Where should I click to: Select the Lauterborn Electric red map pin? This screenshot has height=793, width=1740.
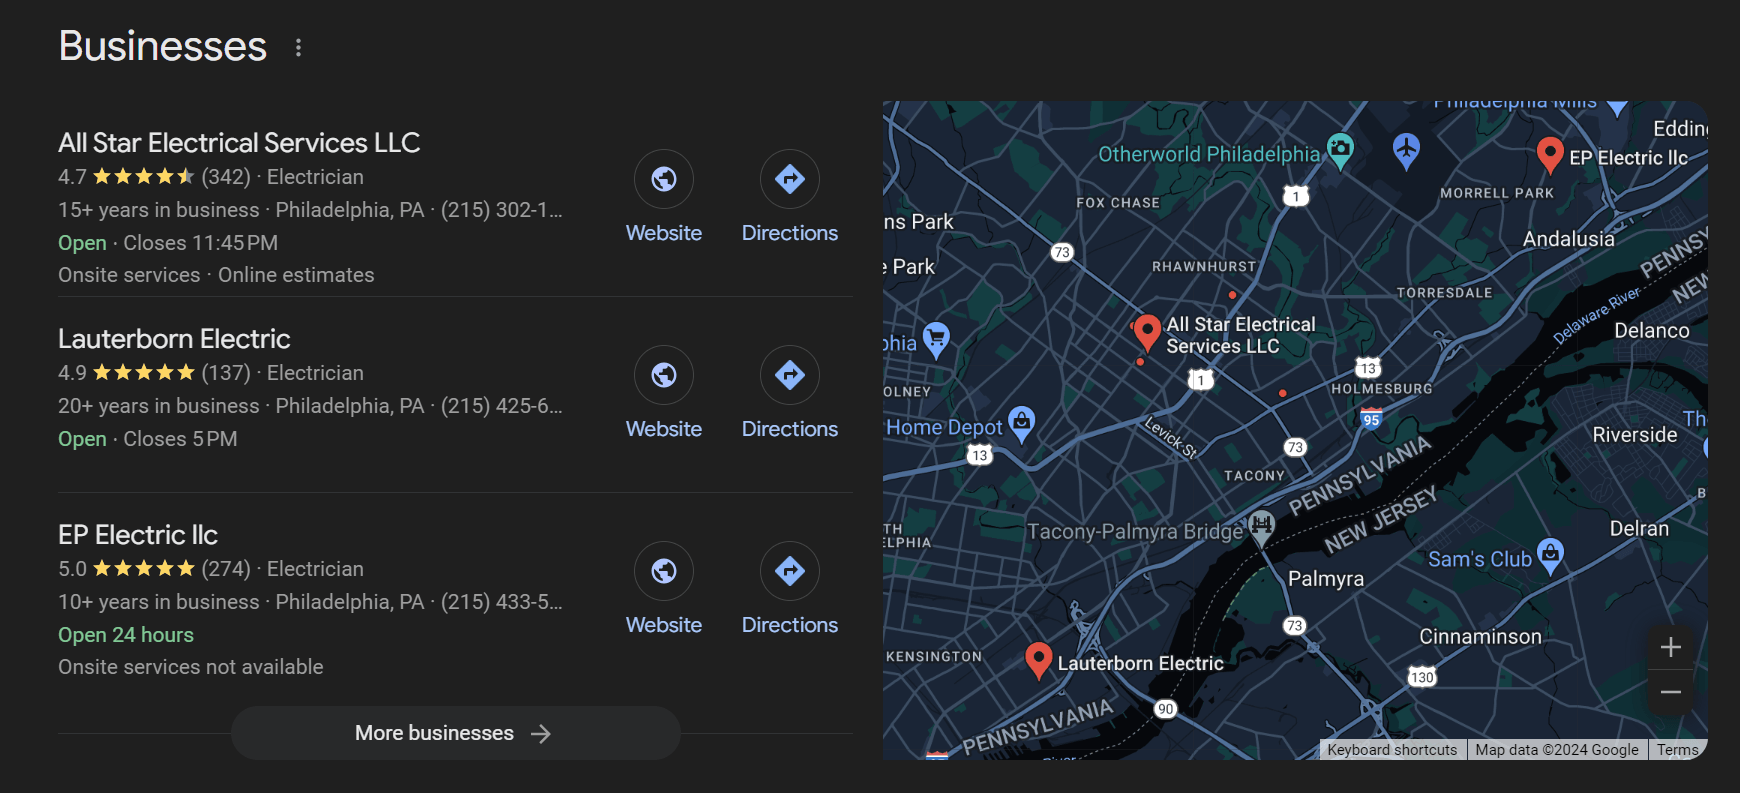1039,660
